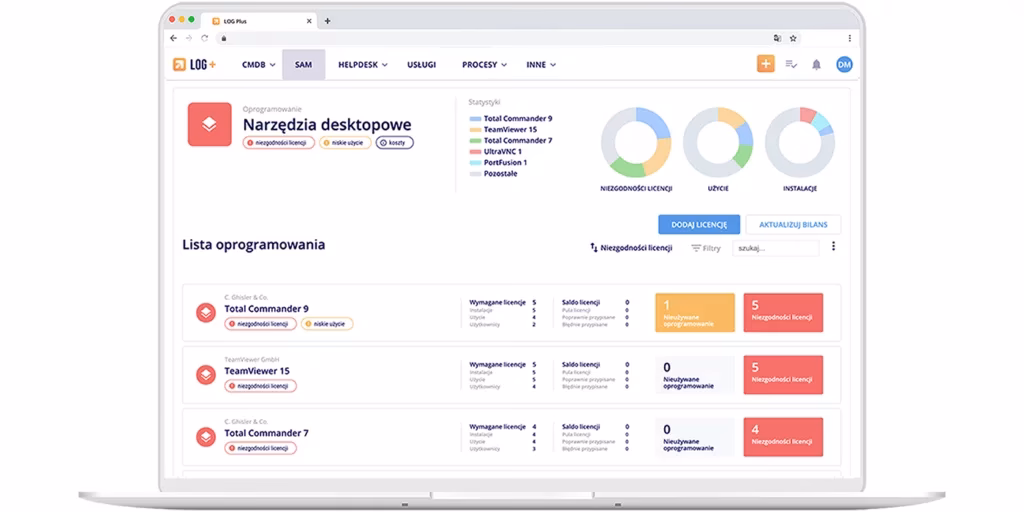This screenshot has width=1024, height=512.
Task: Click the browser back arrow
Action: click(173, 39)
